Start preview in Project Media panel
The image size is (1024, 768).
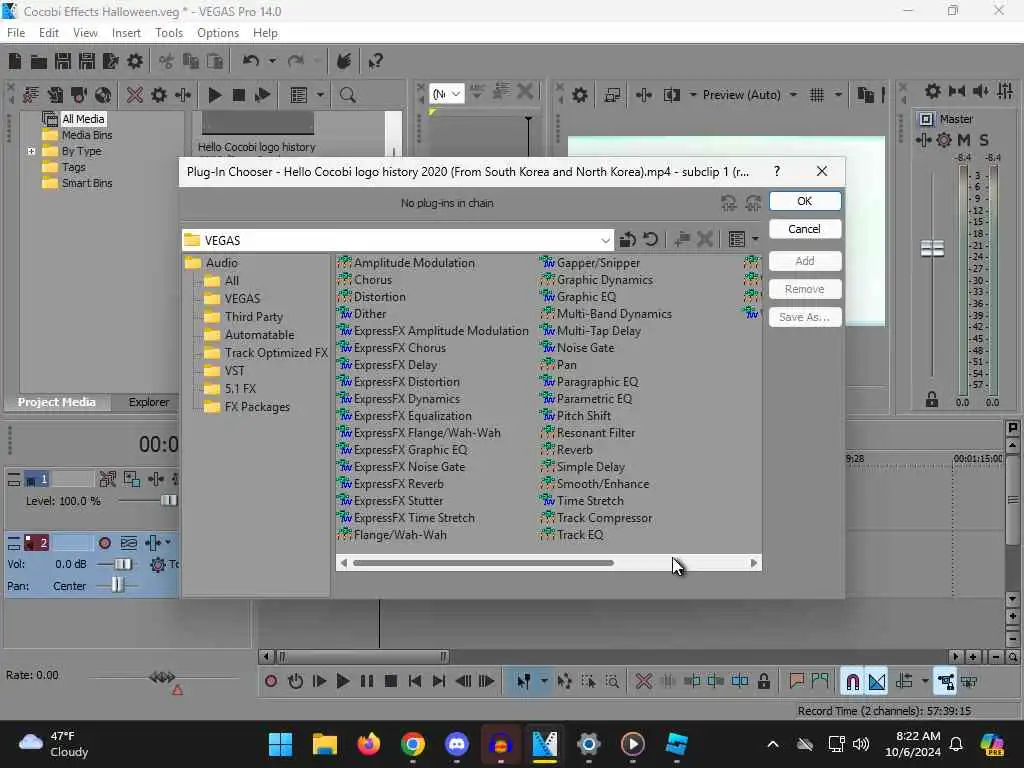(214, 95)
